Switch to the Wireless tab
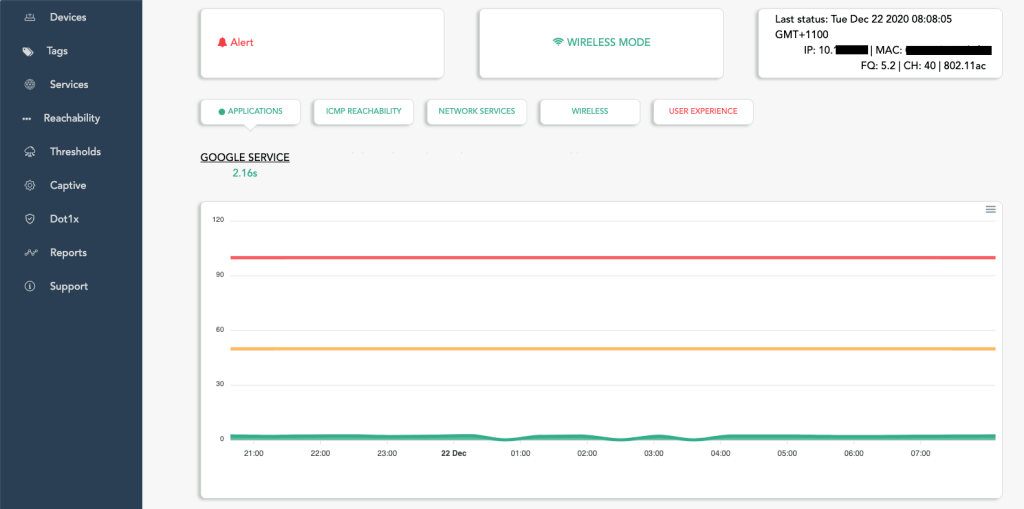 click(x=589, y=111)
